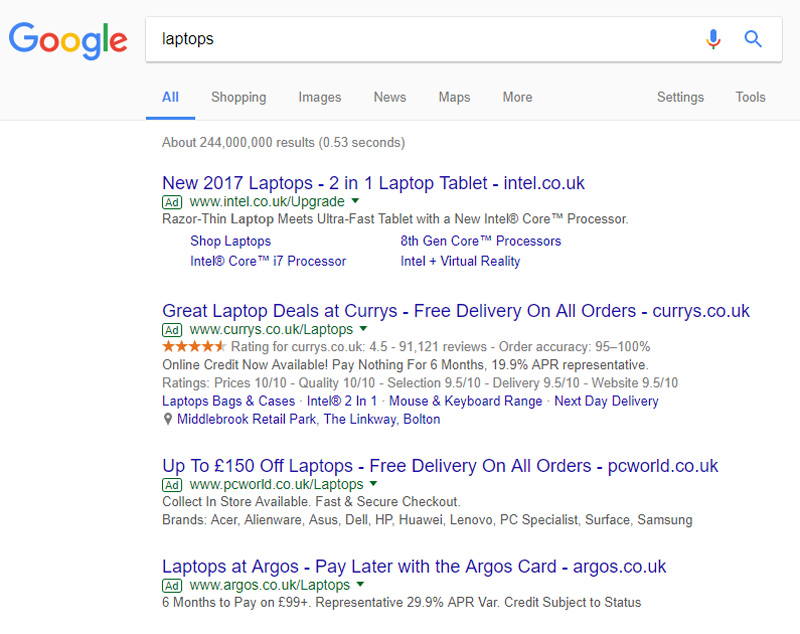Open the Settings menu

[x=680, y=97]
